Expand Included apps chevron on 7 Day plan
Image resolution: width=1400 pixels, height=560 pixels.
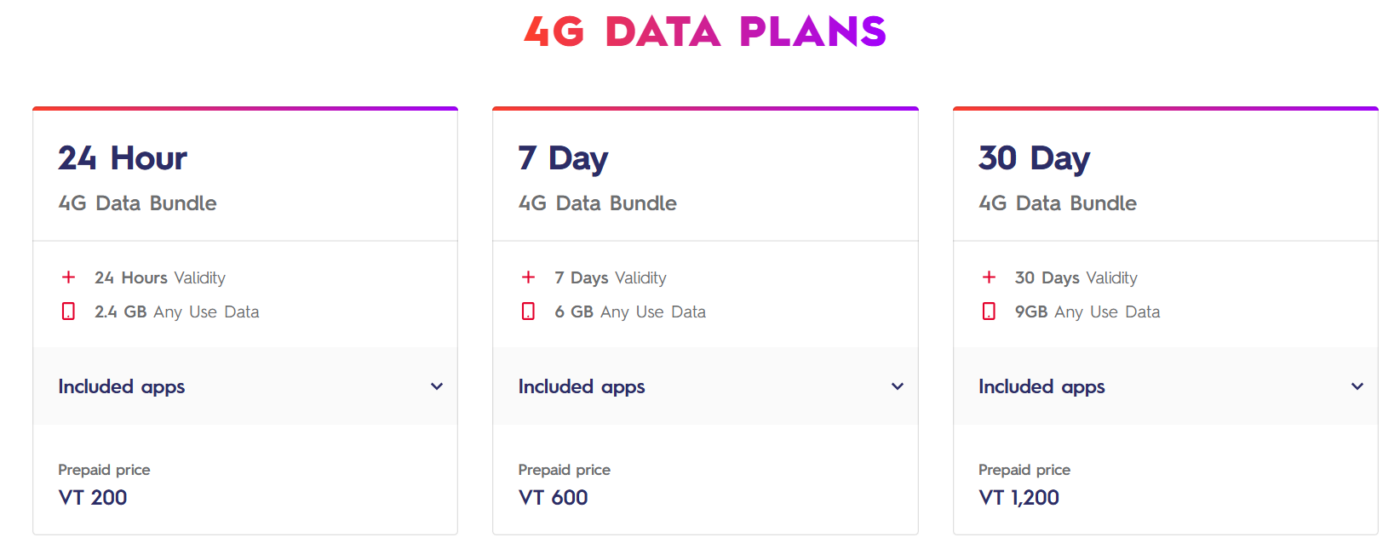(x=897, y=387)
